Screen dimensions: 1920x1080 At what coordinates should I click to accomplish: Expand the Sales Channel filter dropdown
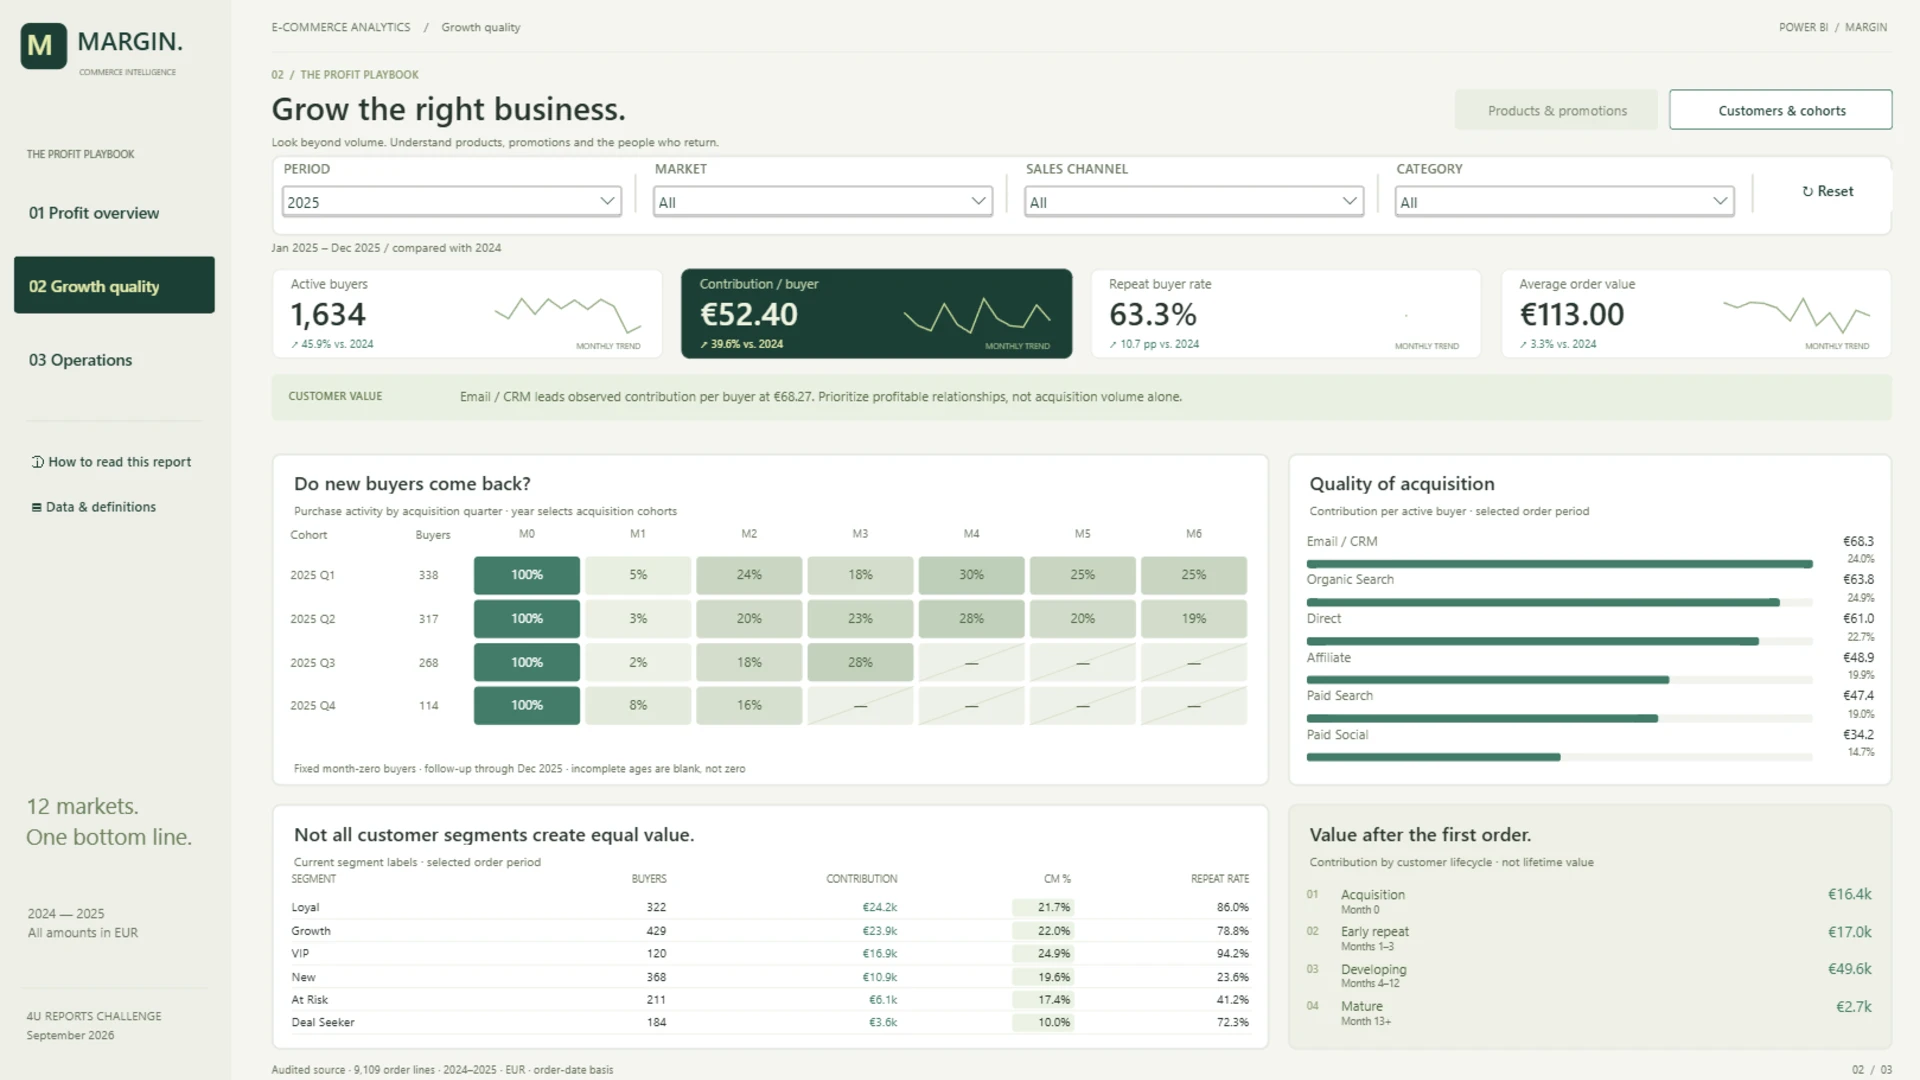1194,202
